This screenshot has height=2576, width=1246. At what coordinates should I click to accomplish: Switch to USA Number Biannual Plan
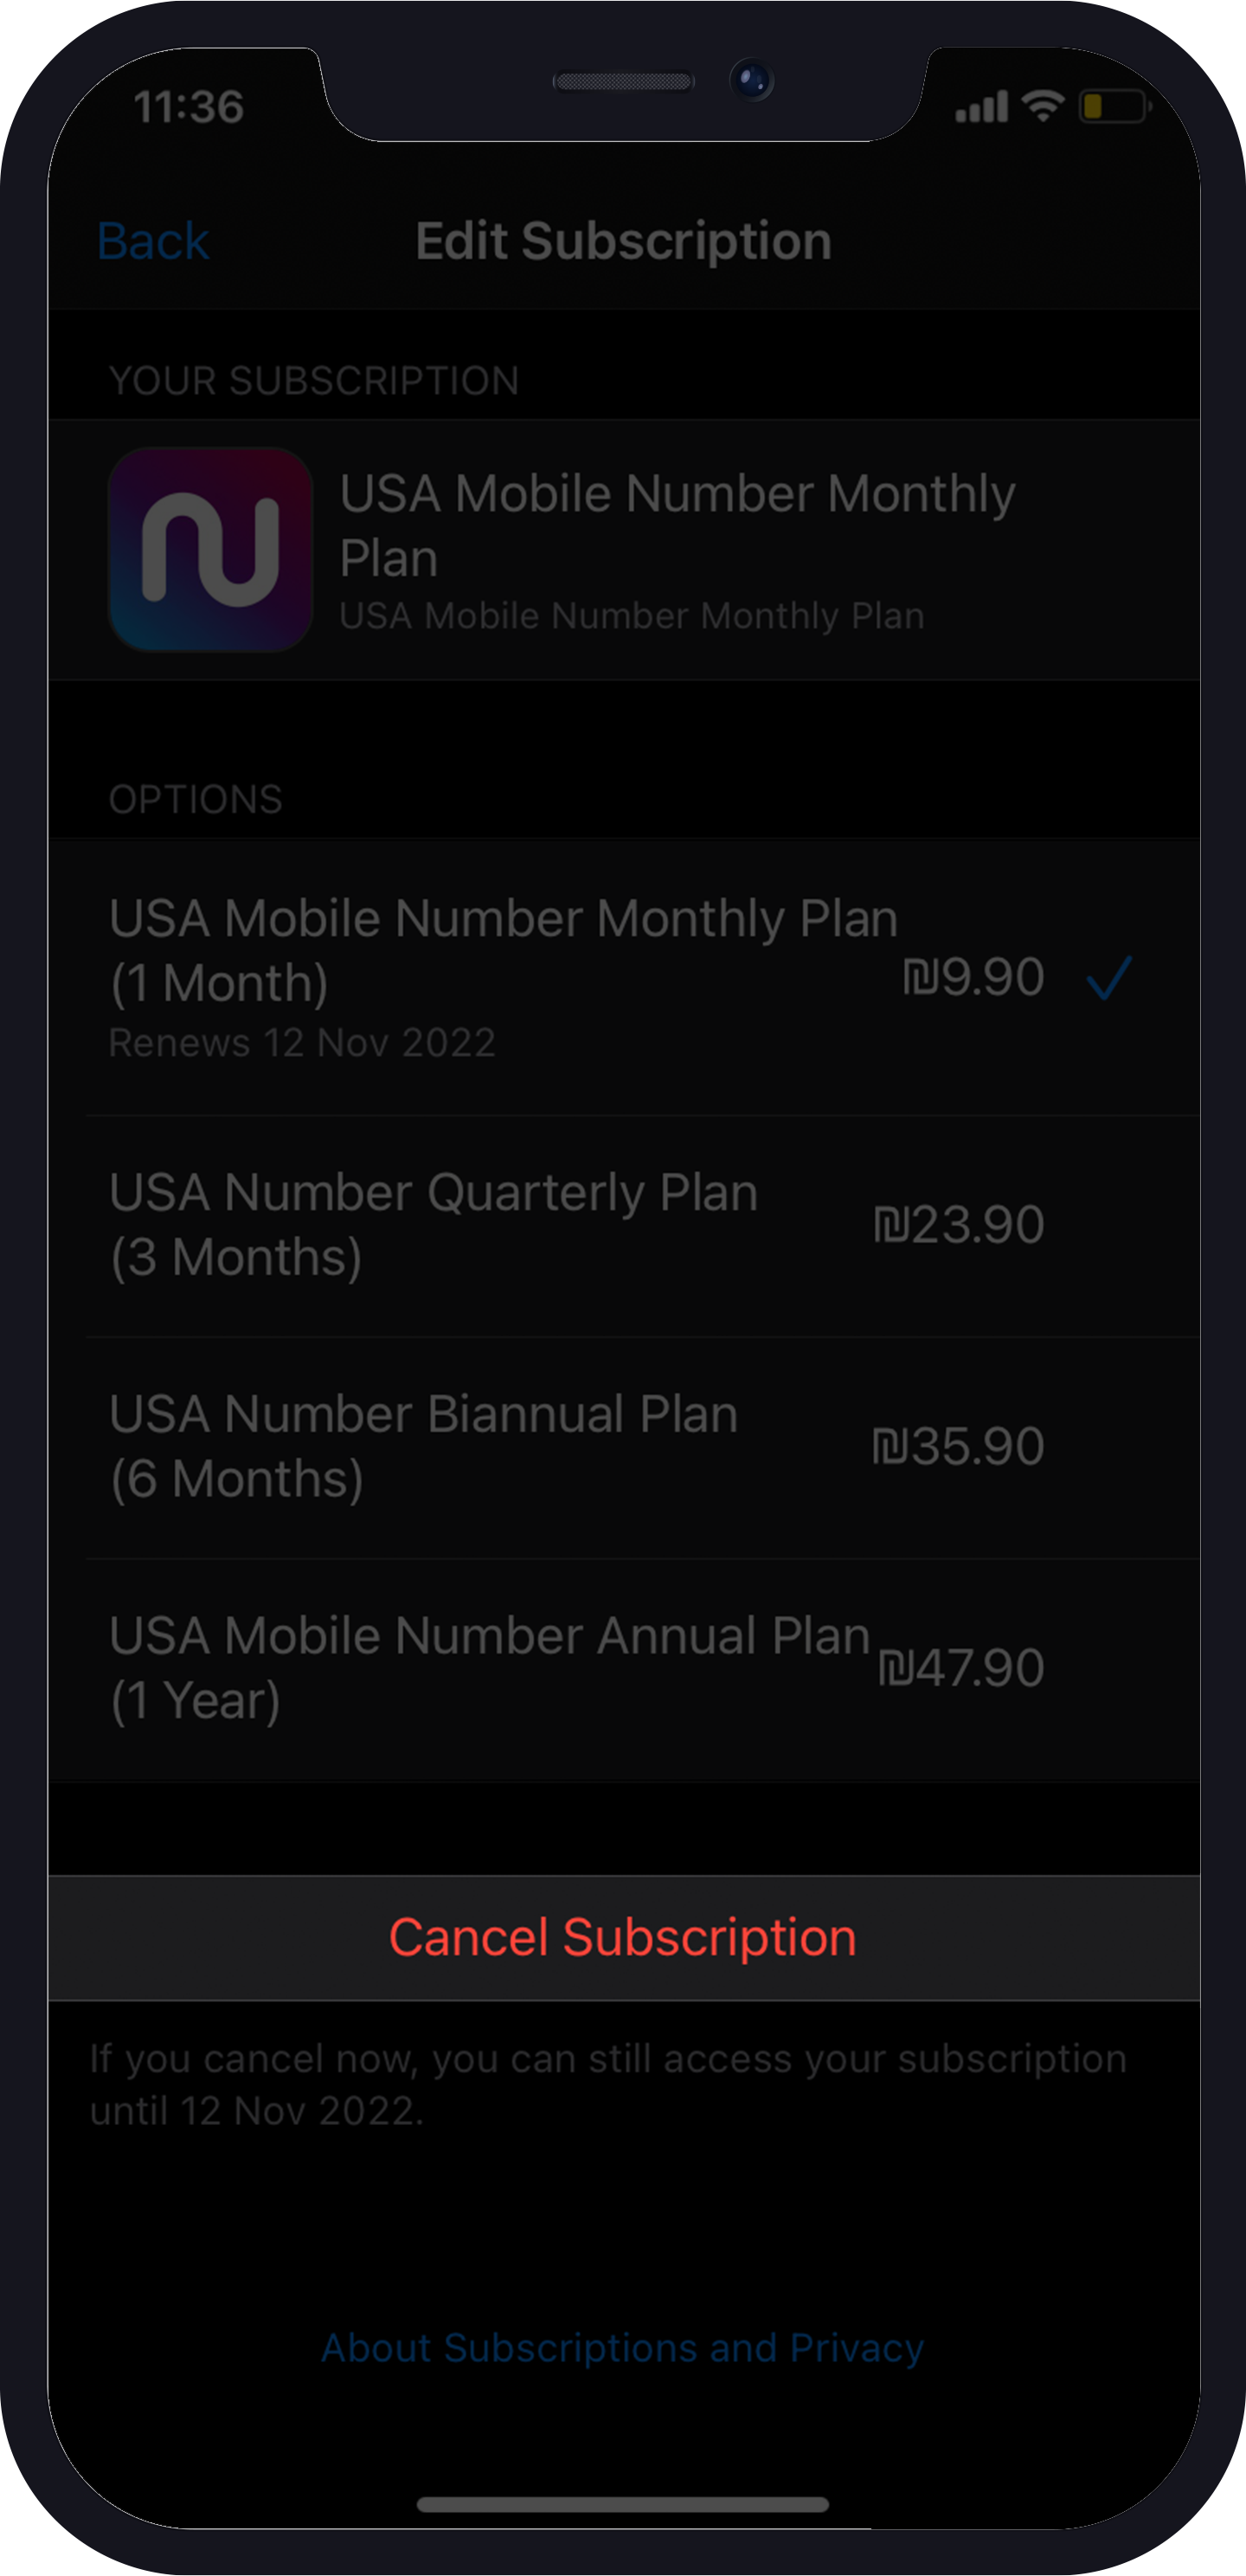point(424,1446)
